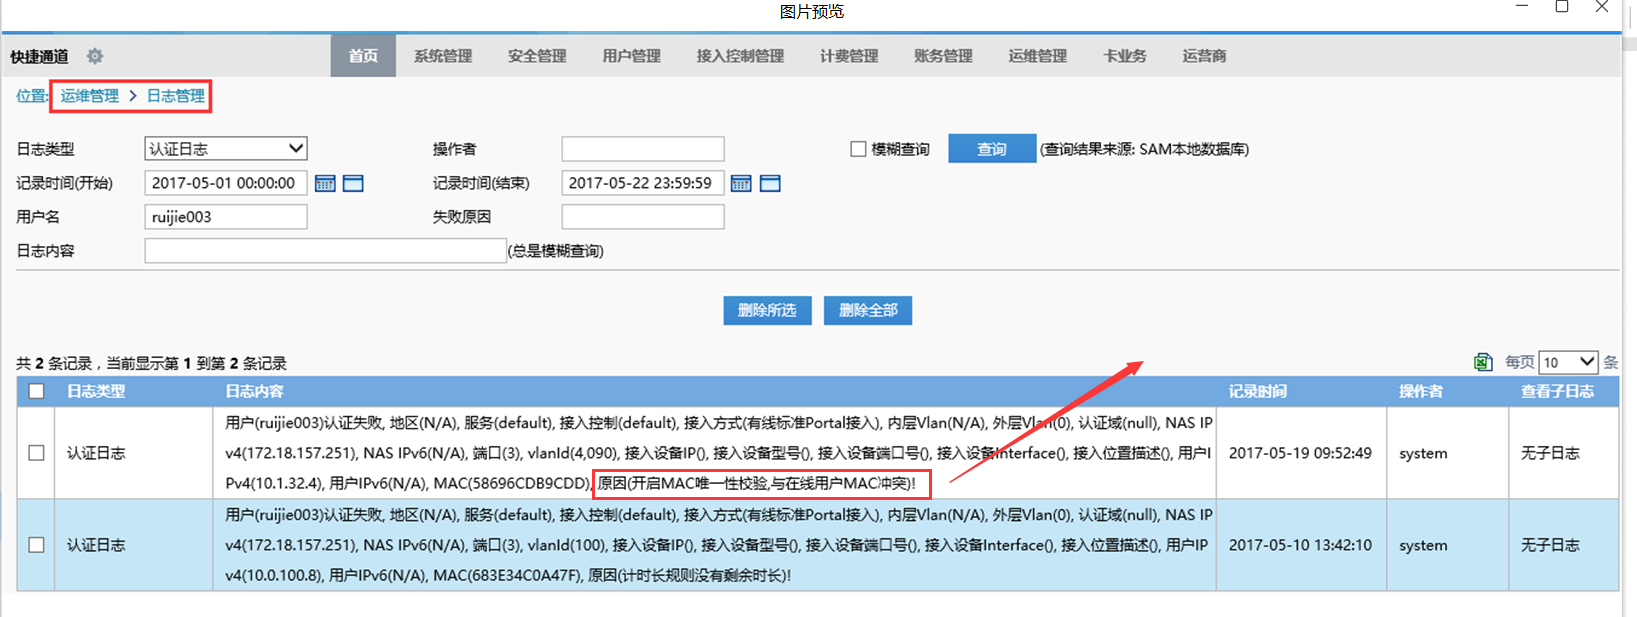This screenshot has height=617, width=1637.
Task: Select the checkbox for the 2017-05-19 log row
Action: [36, 453]
